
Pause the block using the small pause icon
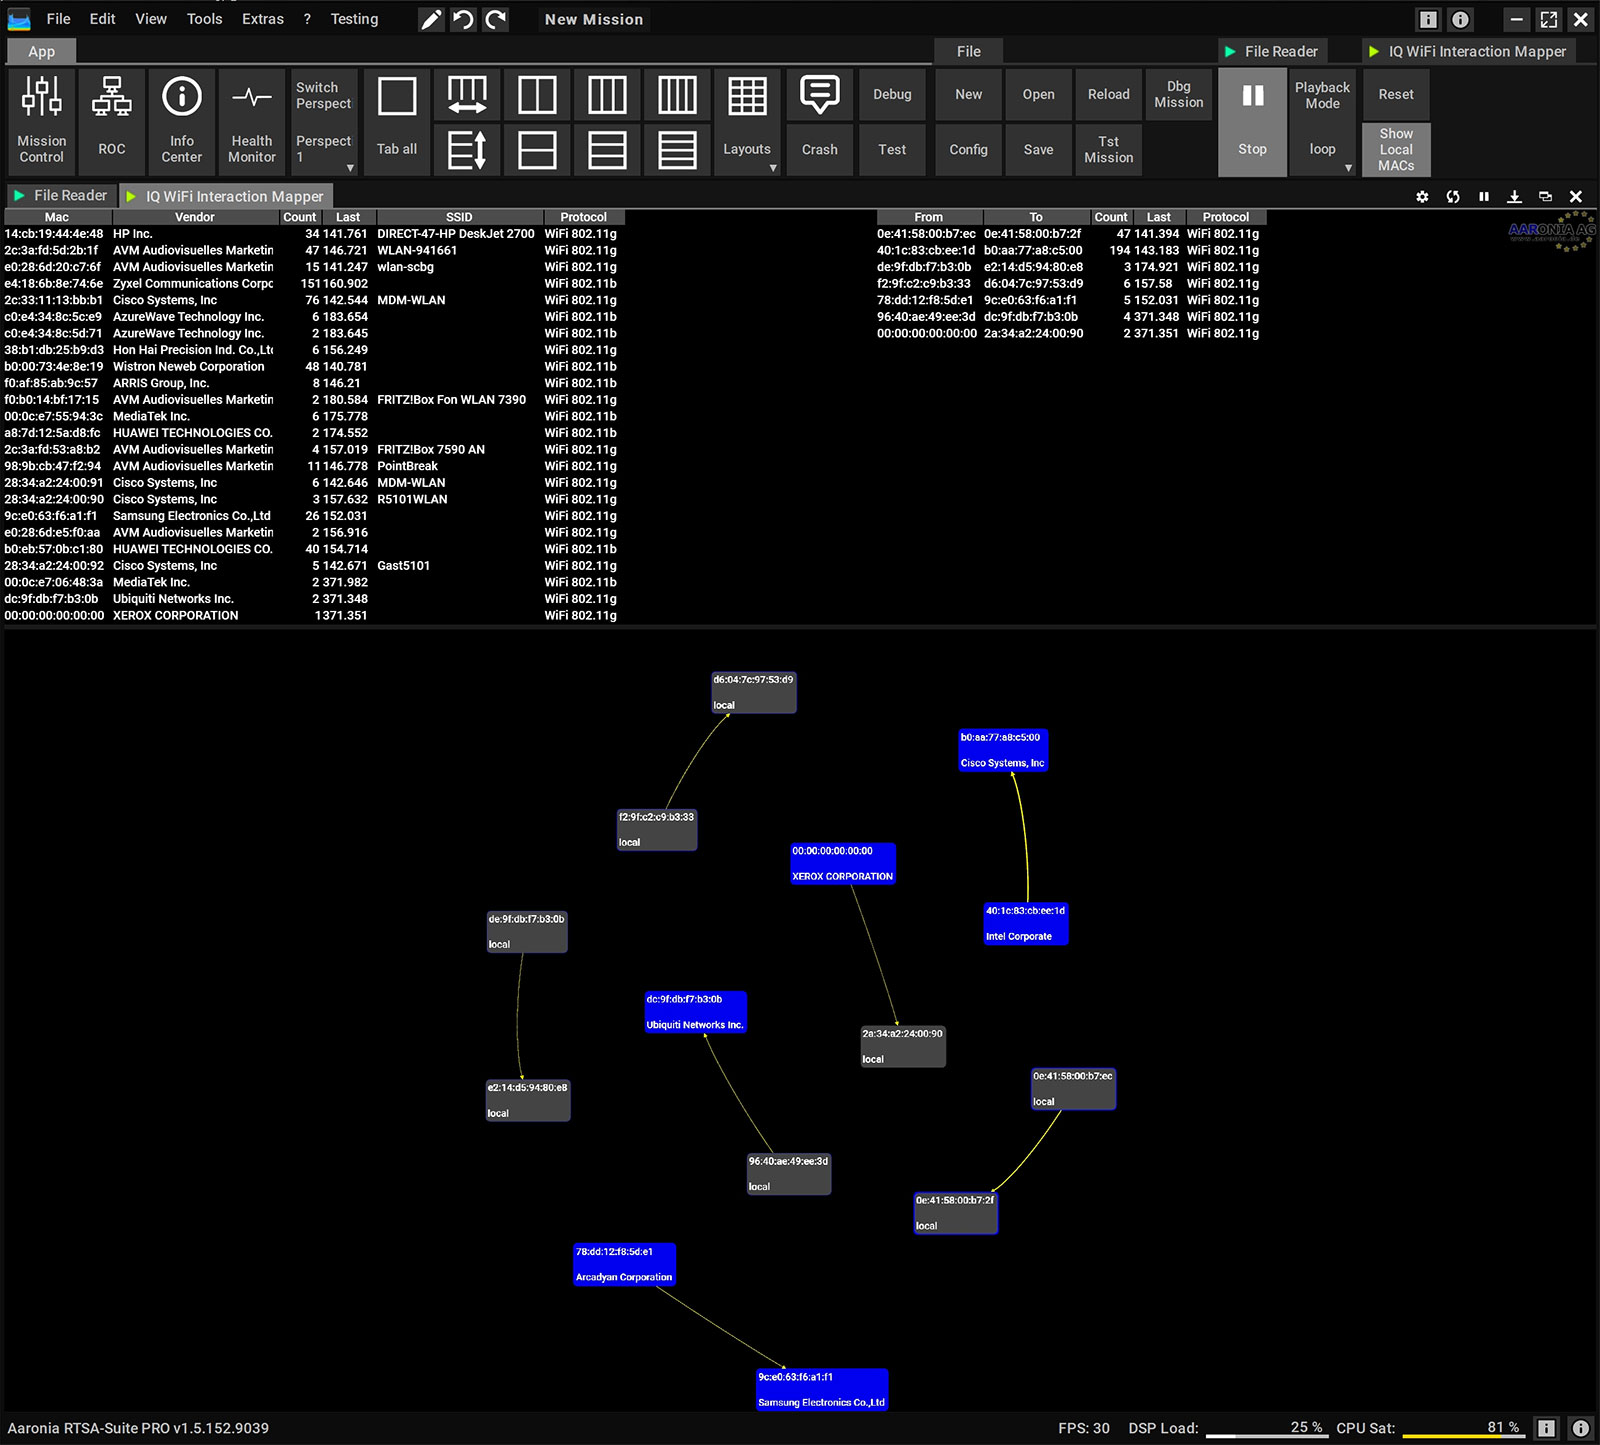(x=1484, y=197)
